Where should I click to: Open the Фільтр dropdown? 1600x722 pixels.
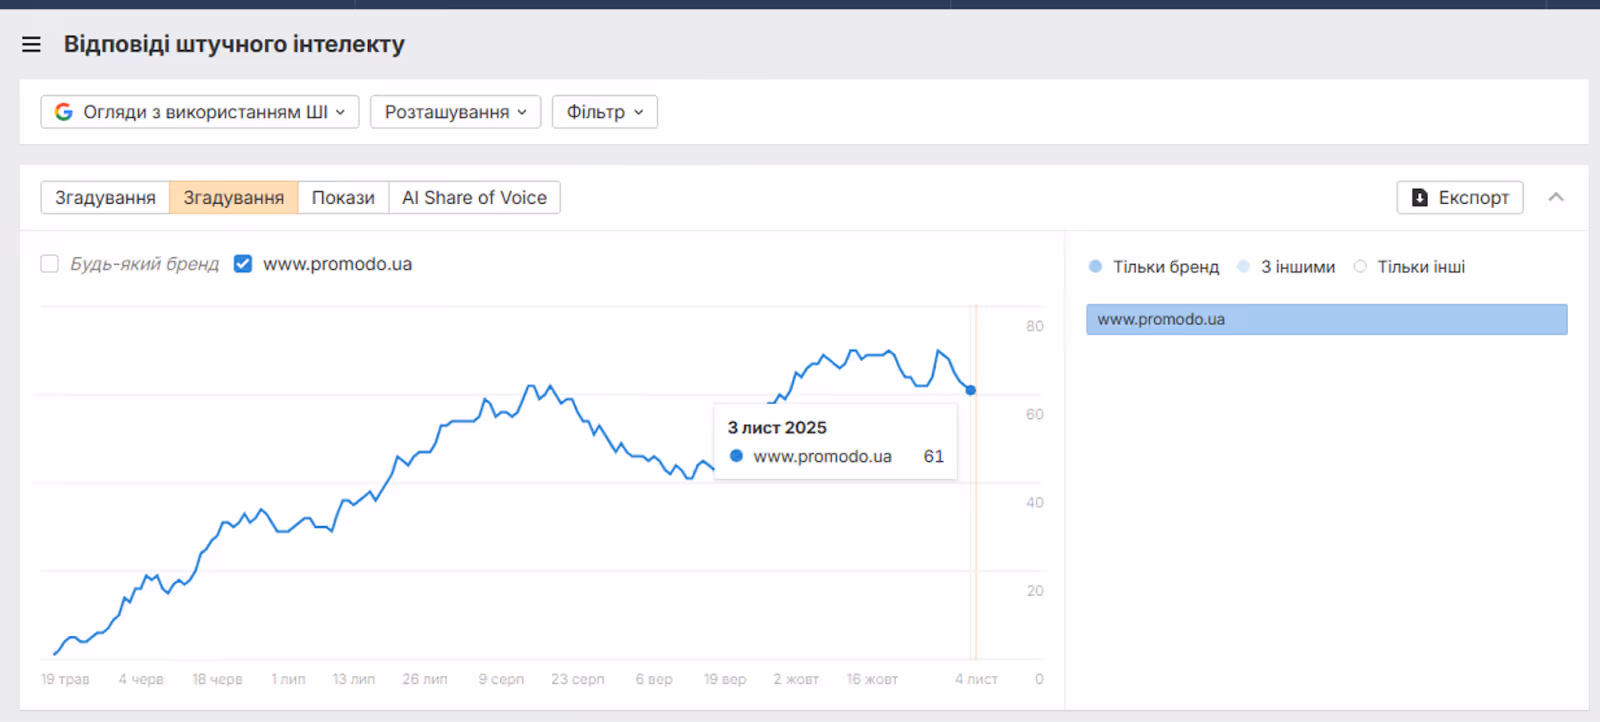pos(605,112)
